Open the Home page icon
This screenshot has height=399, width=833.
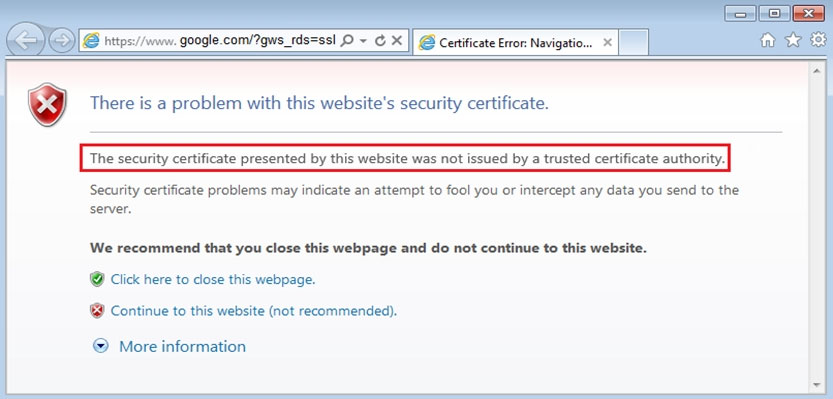tap(767, 40)
